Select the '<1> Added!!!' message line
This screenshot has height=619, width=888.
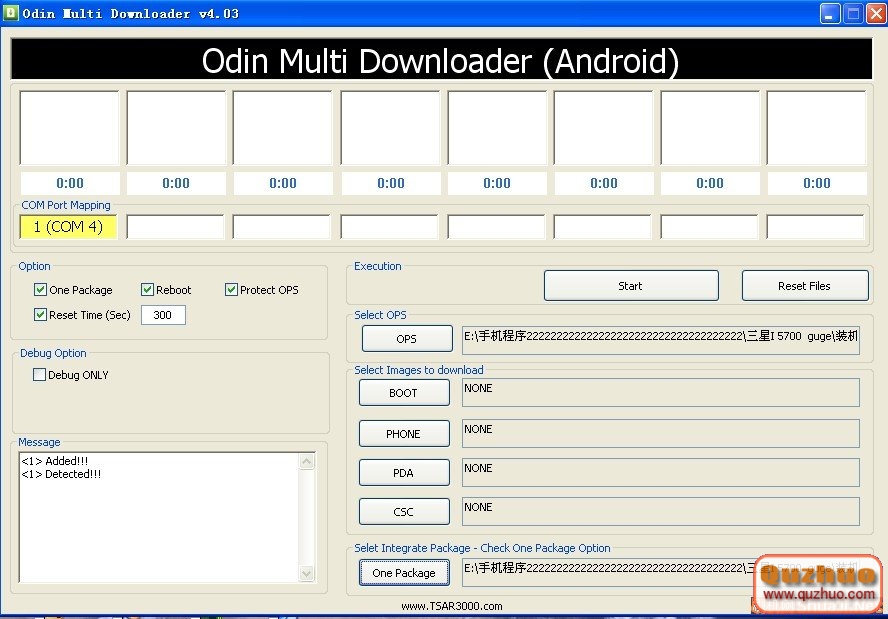coord(55,461)
